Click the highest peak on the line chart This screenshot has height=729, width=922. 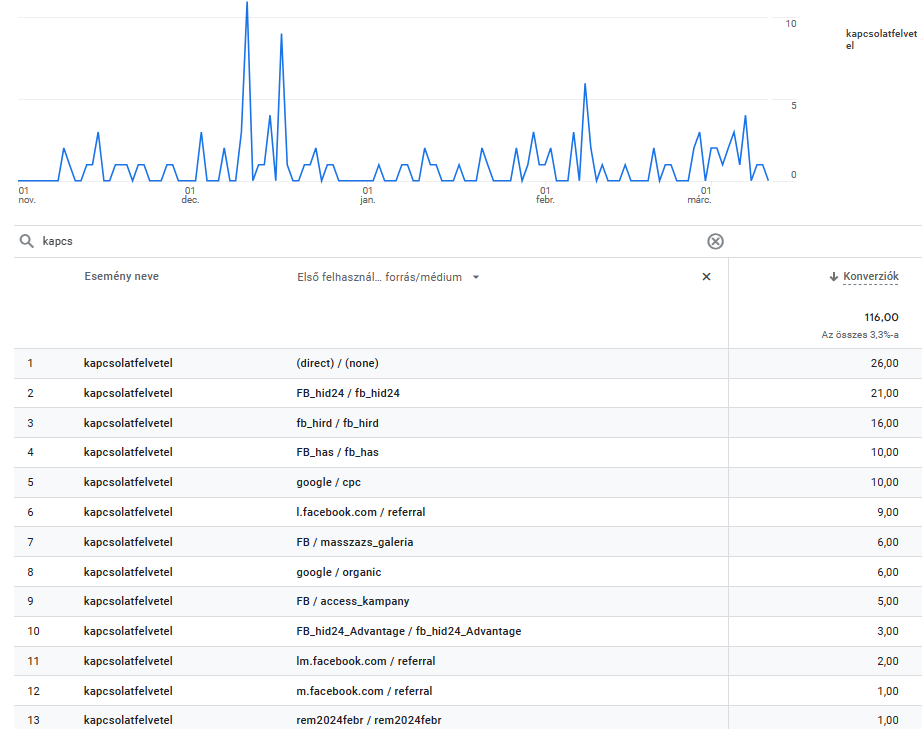tap(247, 5)
